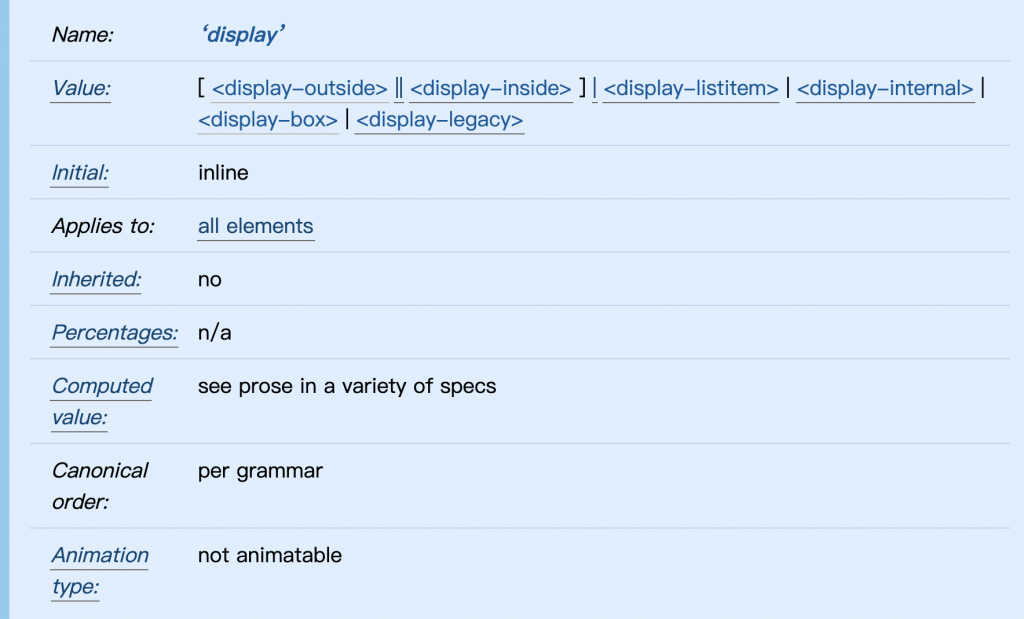Click the Inherited label link

coord(96,279)
